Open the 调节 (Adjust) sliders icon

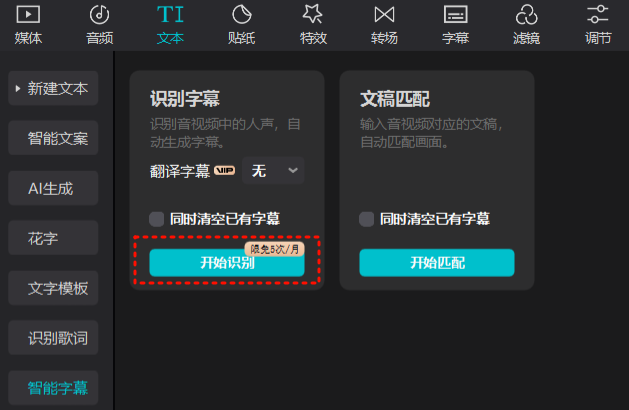(598, 15)
